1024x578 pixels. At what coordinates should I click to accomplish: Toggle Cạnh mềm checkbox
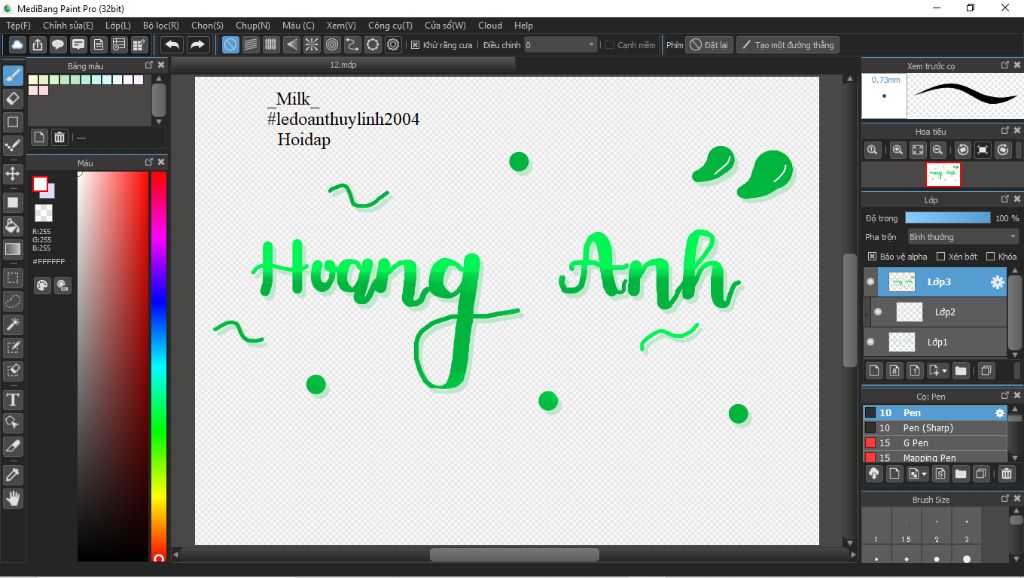coord(609,45)
